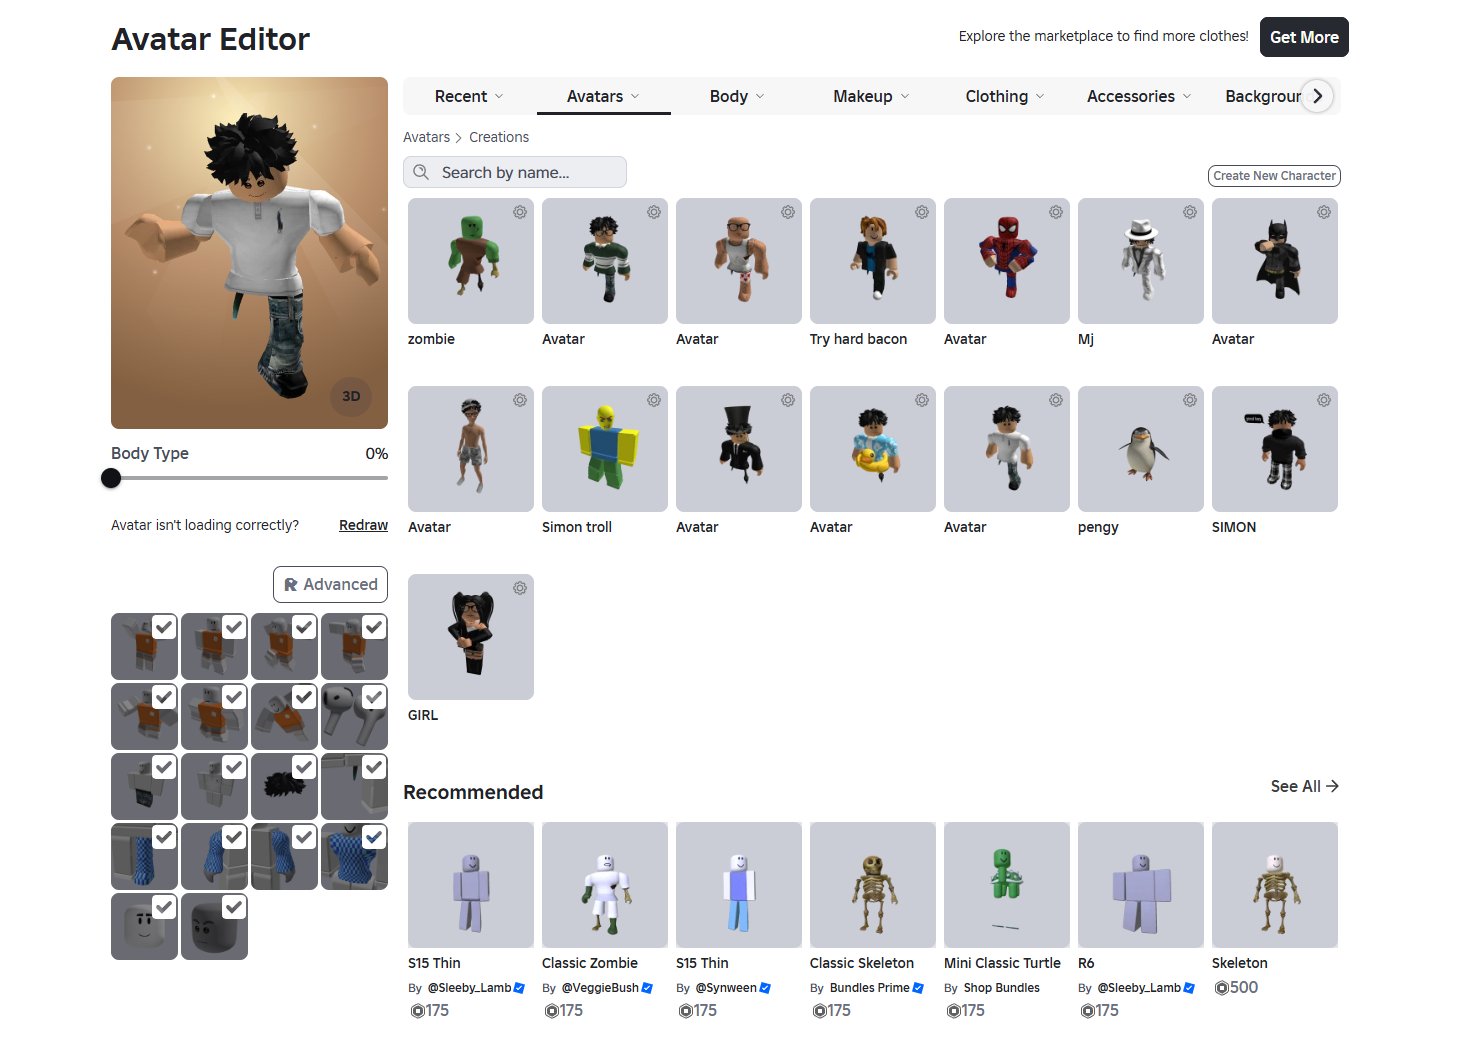Expand the Avatars dropdown chevron
The image size is (1471, 1053).
click(x=635, y=96)
